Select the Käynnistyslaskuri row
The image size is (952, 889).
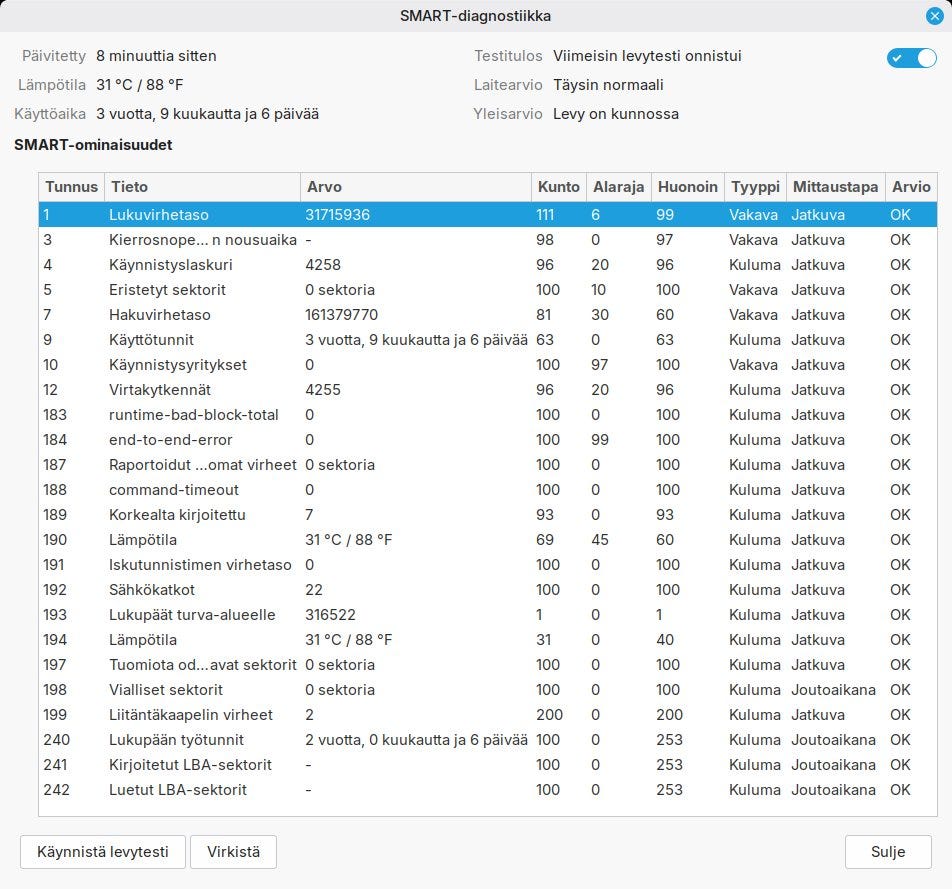tap(488, 265)
